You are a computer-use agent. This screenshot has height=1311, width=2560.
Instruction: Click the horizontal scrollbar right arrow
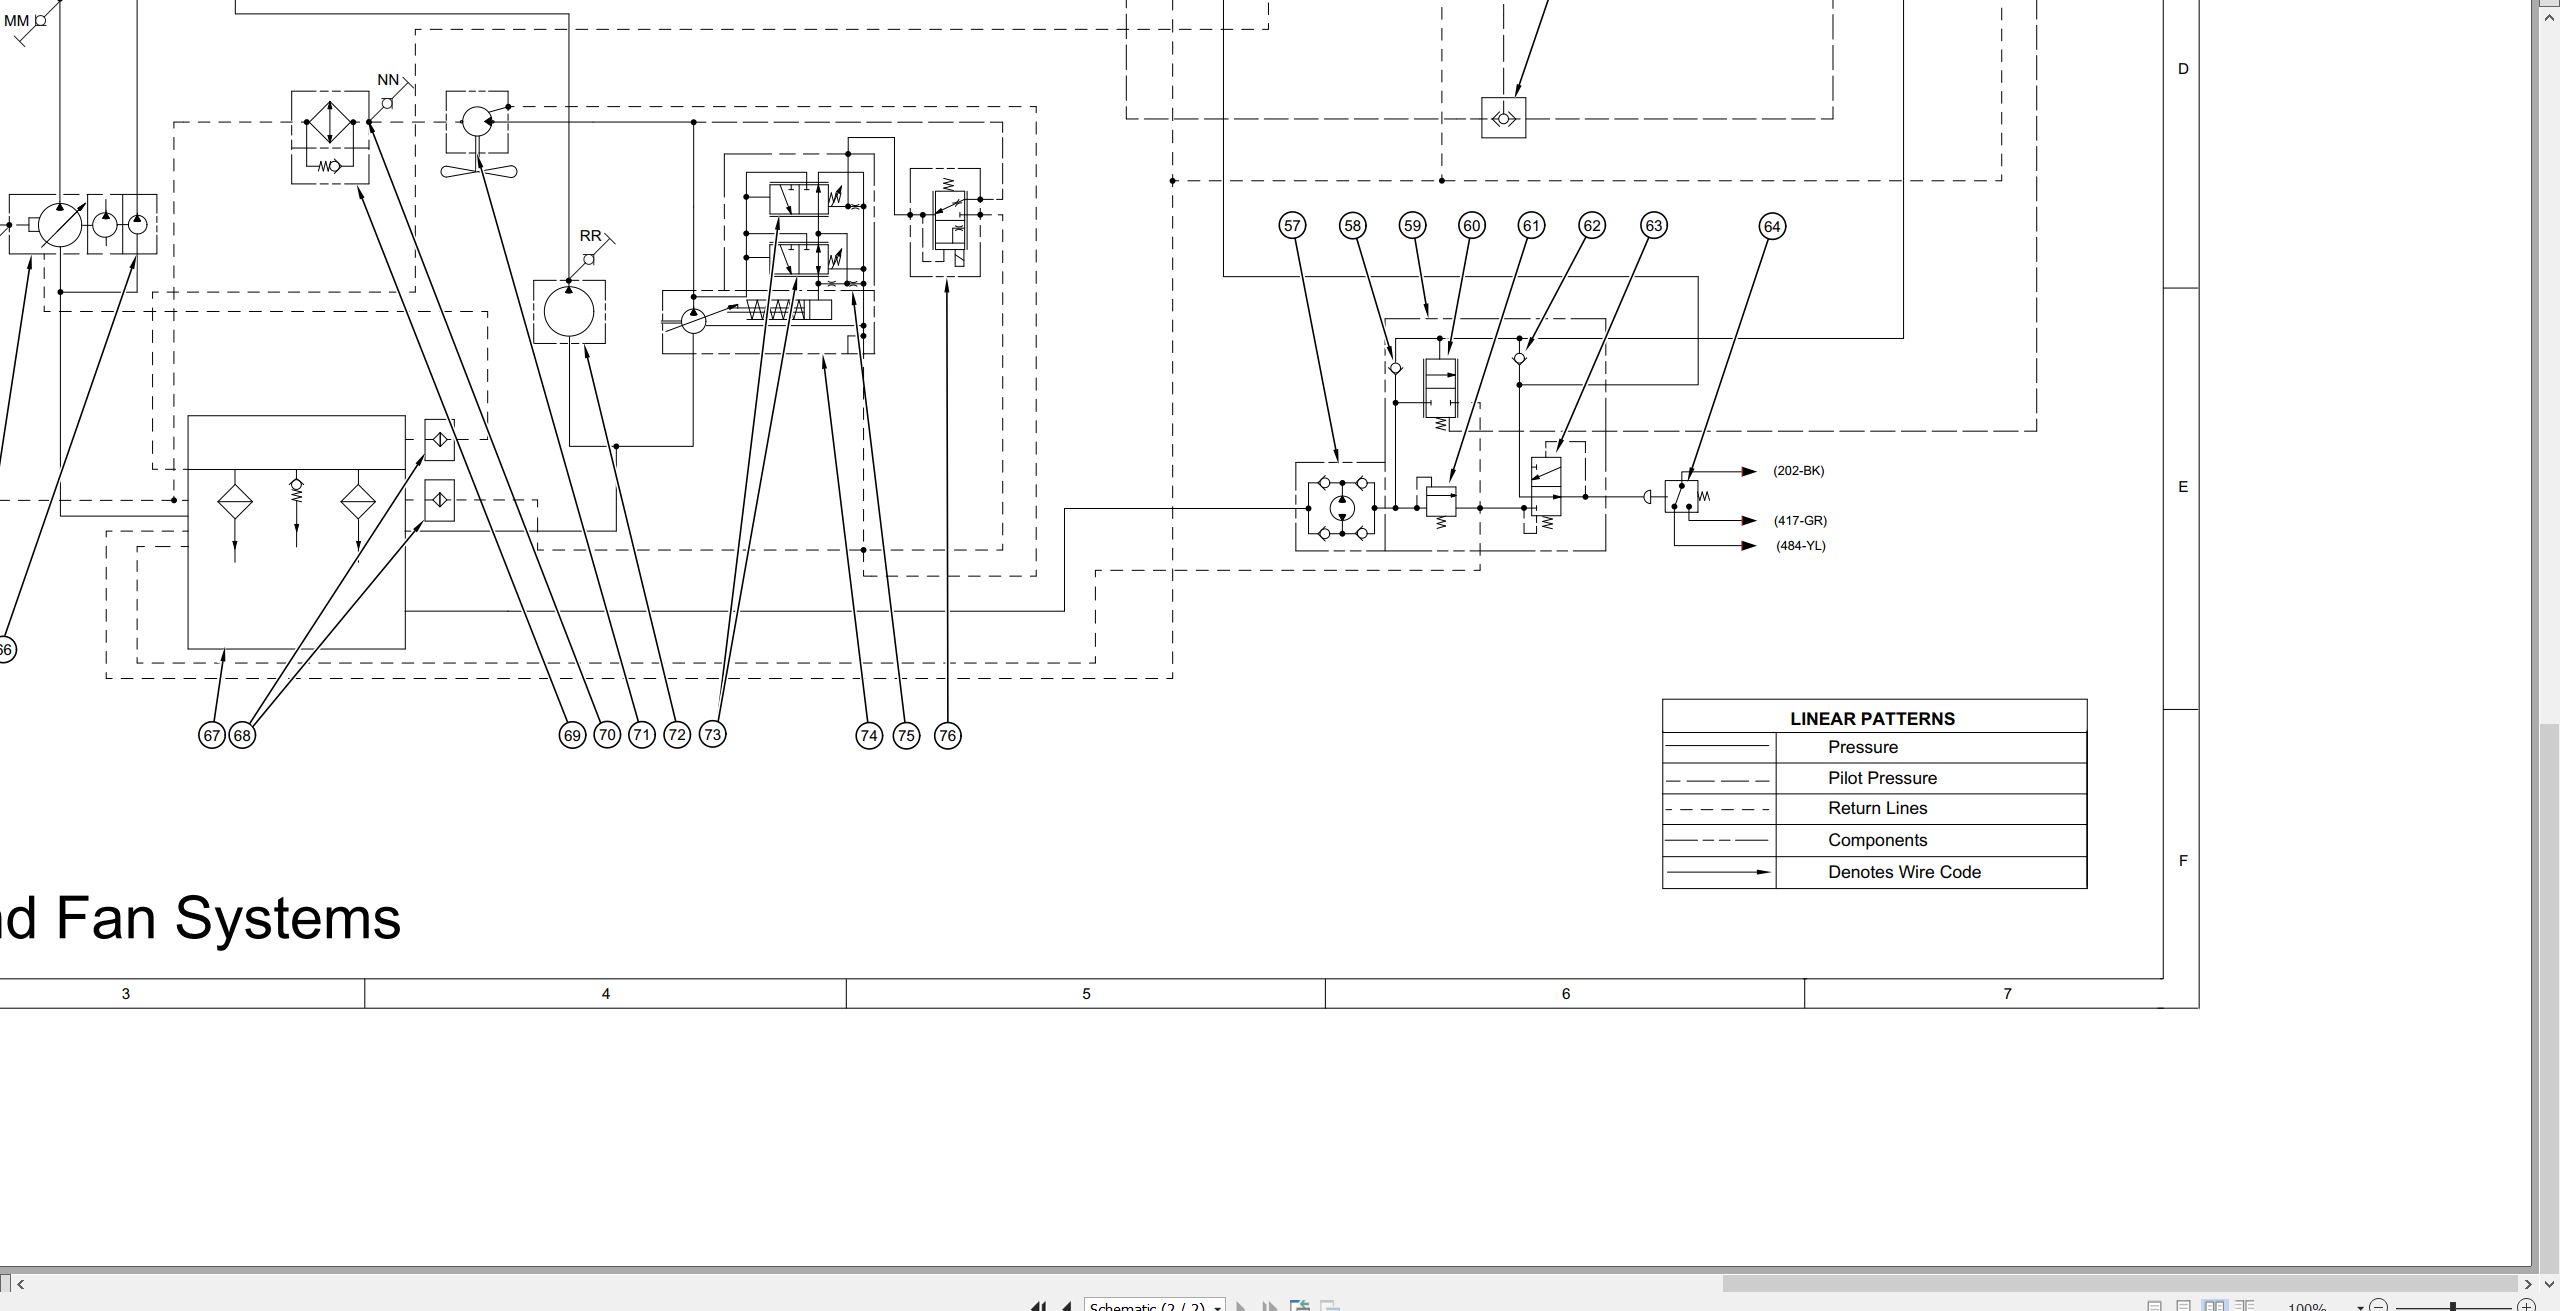tap(2529, 1283)
